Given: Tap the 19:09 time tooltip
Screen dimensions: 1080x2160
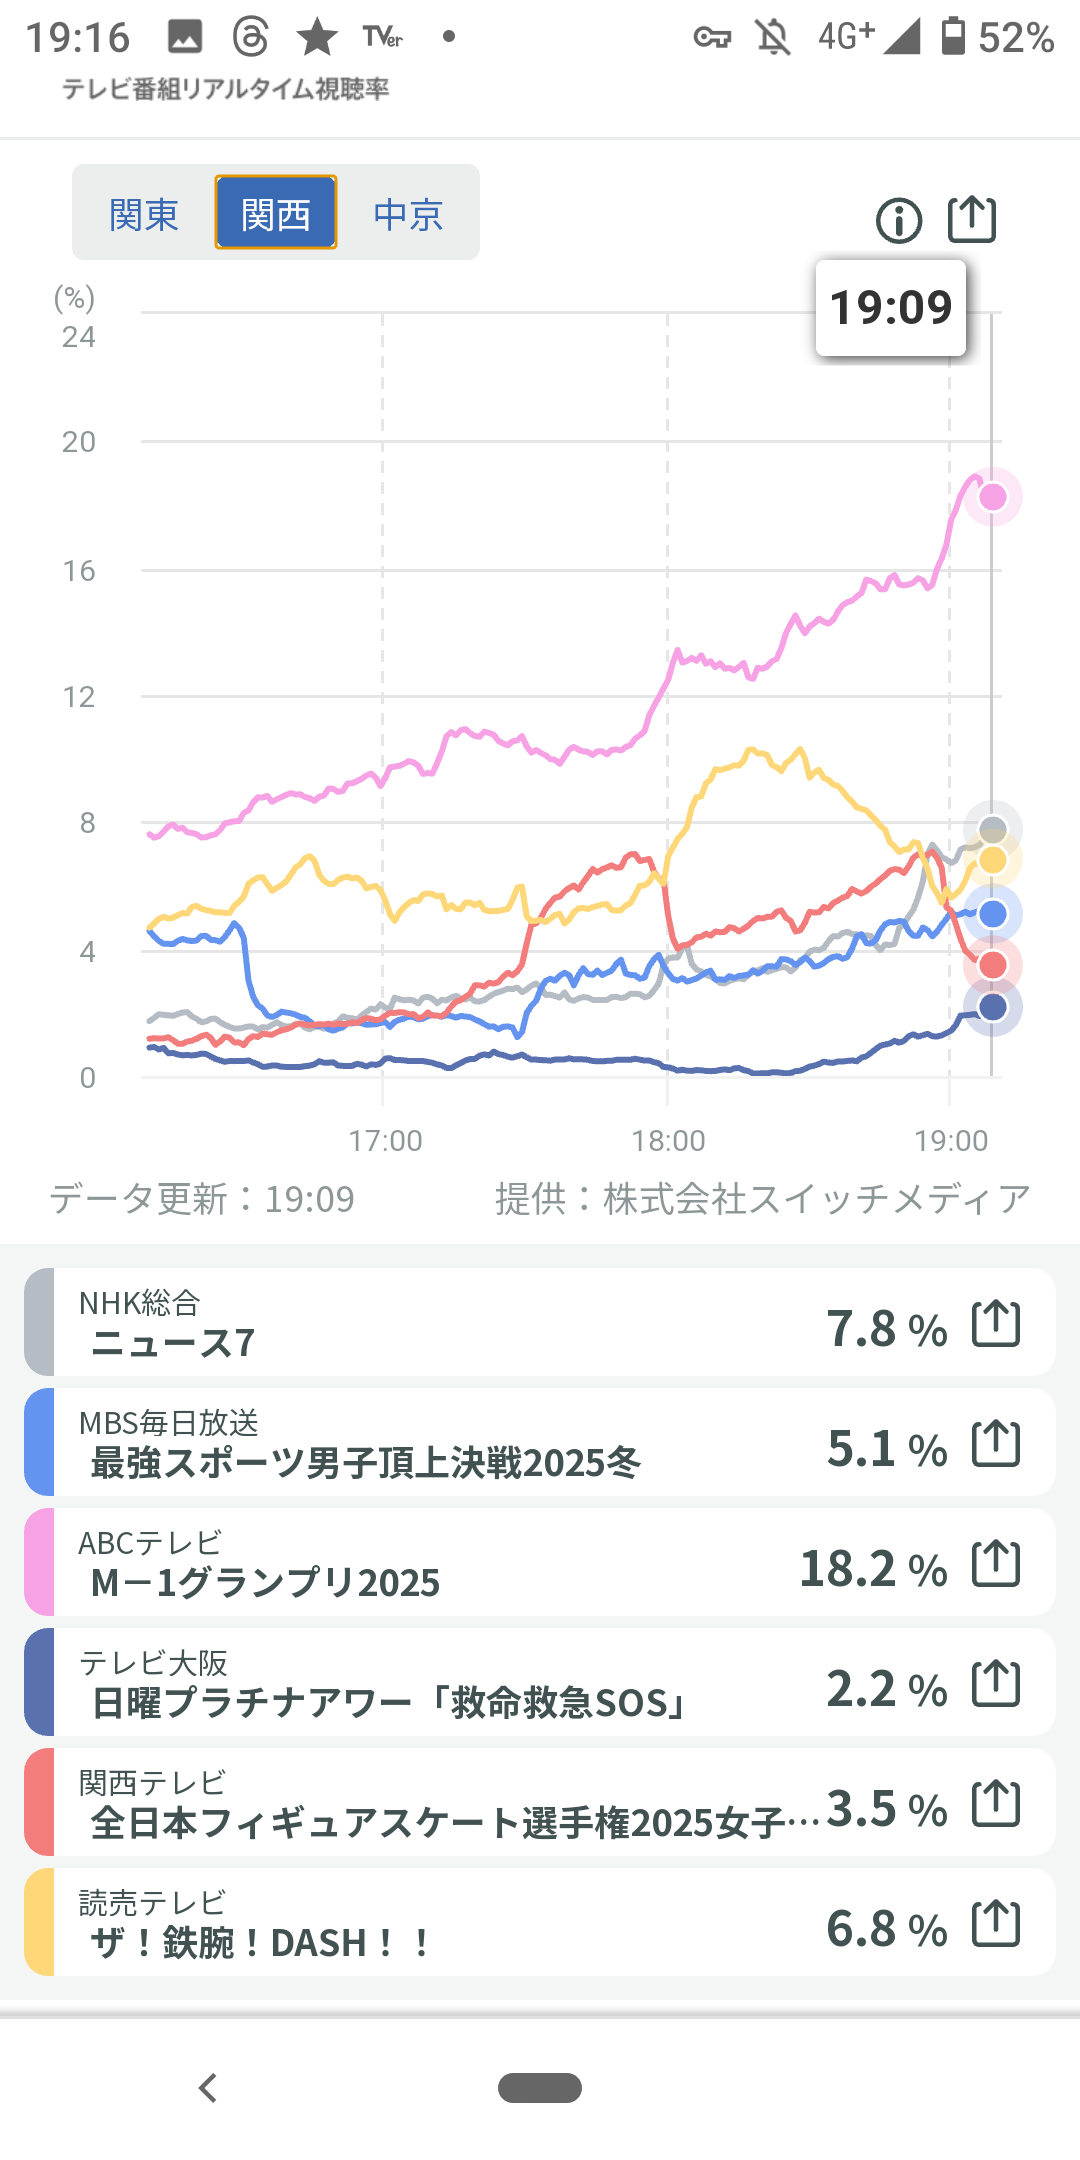Looking at the screenshot, I should [890, 308].
